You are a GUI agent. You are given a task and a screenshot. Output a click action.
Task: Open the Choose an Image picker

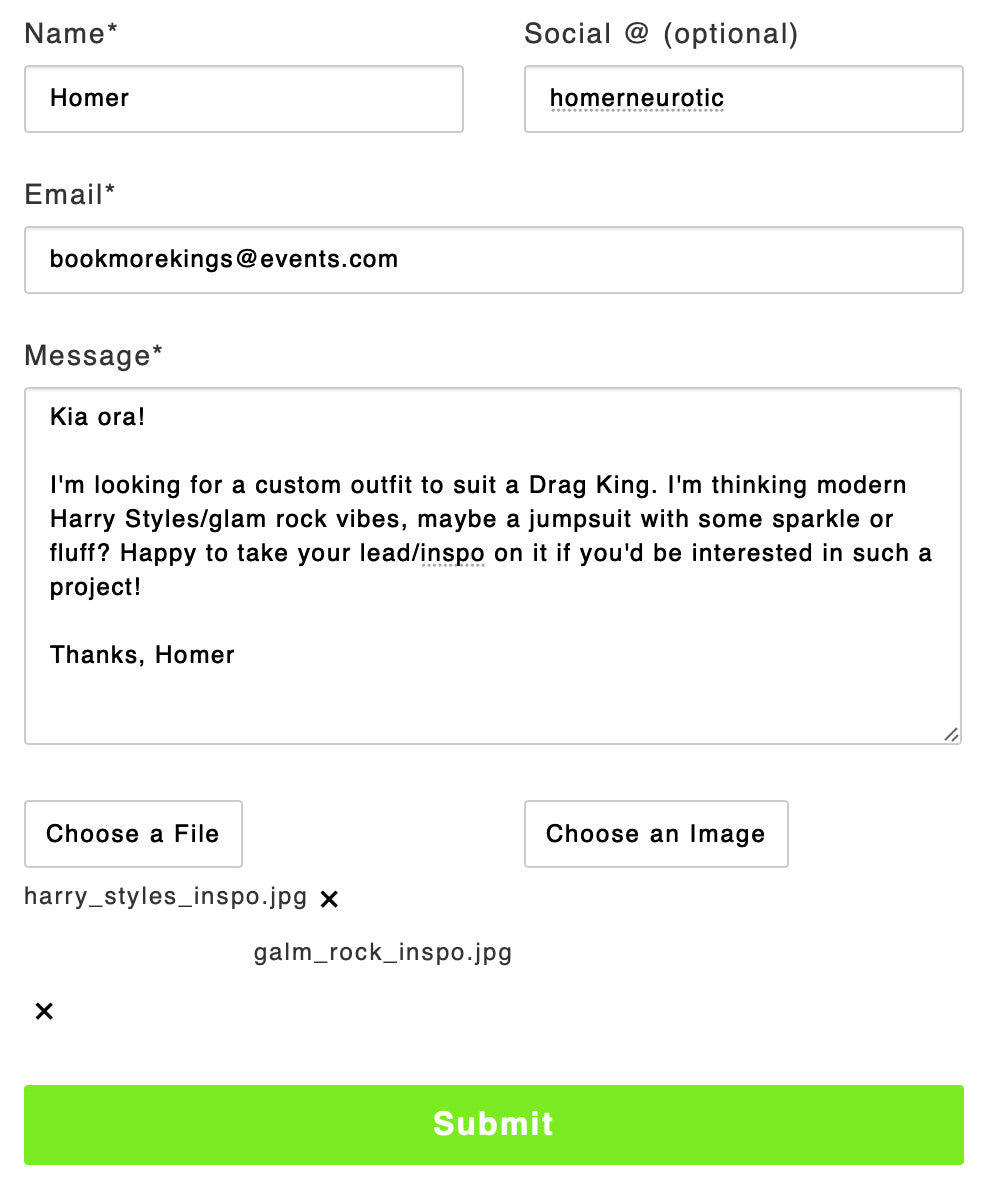pos(656,834)
